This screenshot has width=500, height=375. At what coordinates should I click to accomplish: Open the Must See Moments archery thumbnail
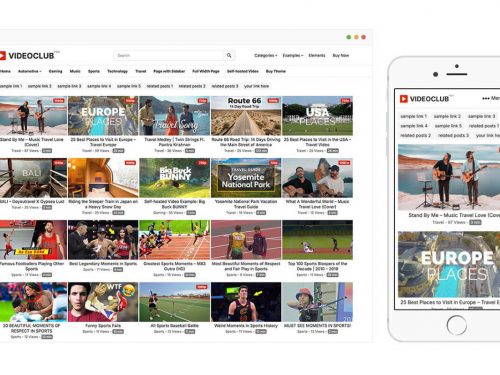[x=317, y=302]
